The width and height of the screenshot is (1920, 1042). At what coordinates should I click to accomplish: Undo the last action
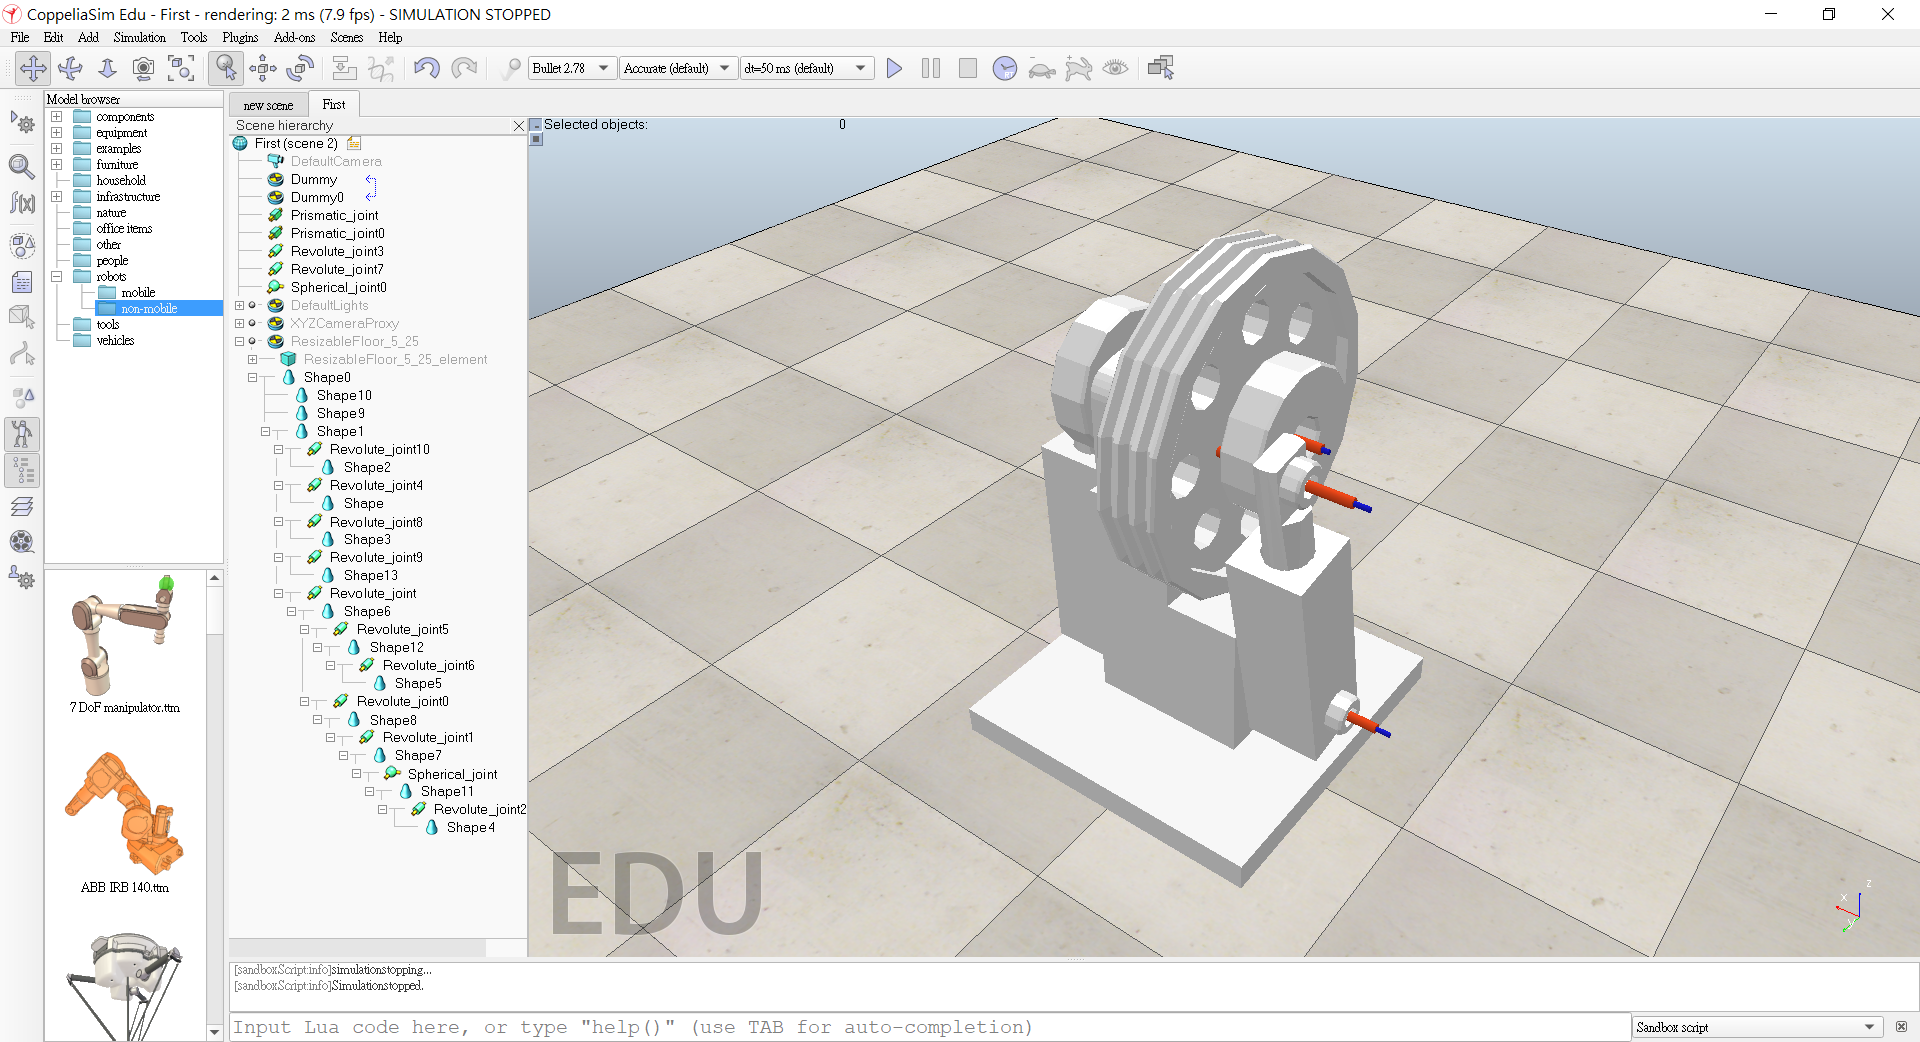click(427, 68)
